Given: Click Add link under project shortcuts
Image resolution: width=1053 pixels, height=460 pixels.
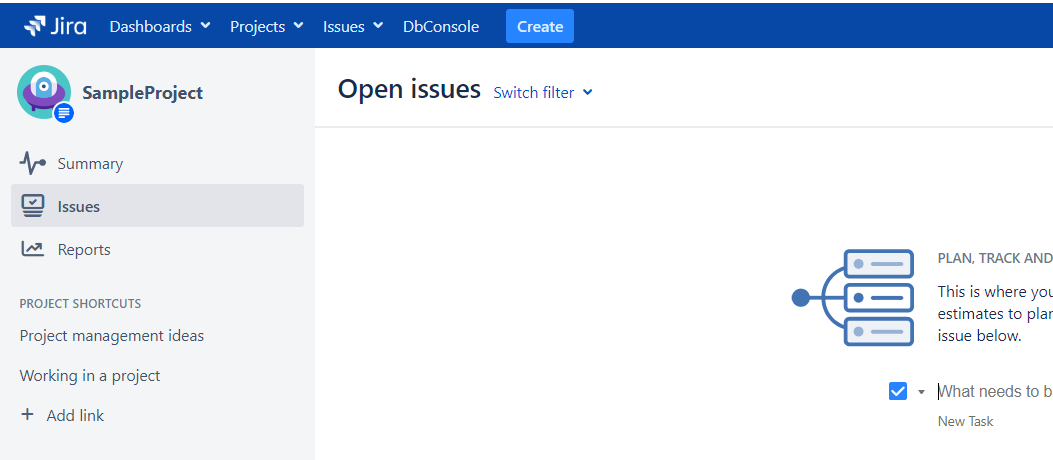Looking at the screenshot, I should [75, 415].
